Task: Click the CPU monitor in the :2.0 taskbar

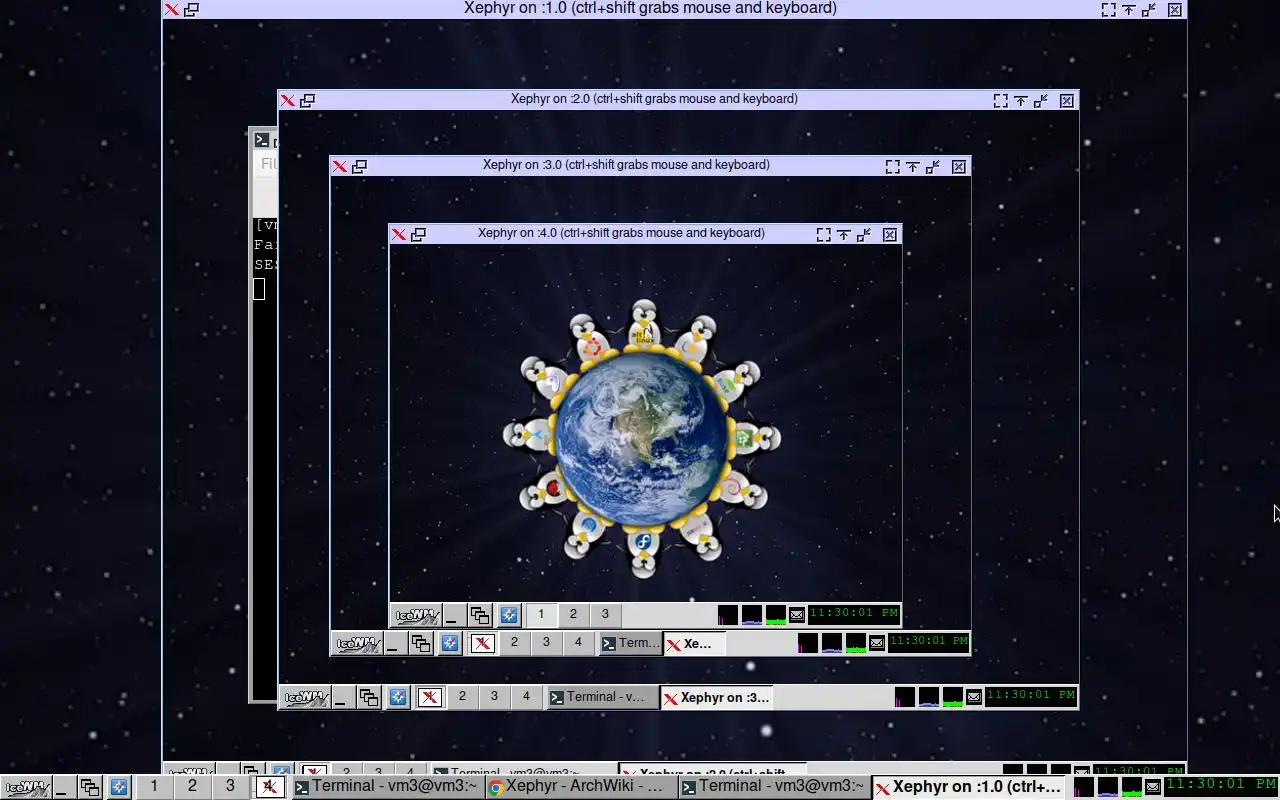Action: coord(904,697)
